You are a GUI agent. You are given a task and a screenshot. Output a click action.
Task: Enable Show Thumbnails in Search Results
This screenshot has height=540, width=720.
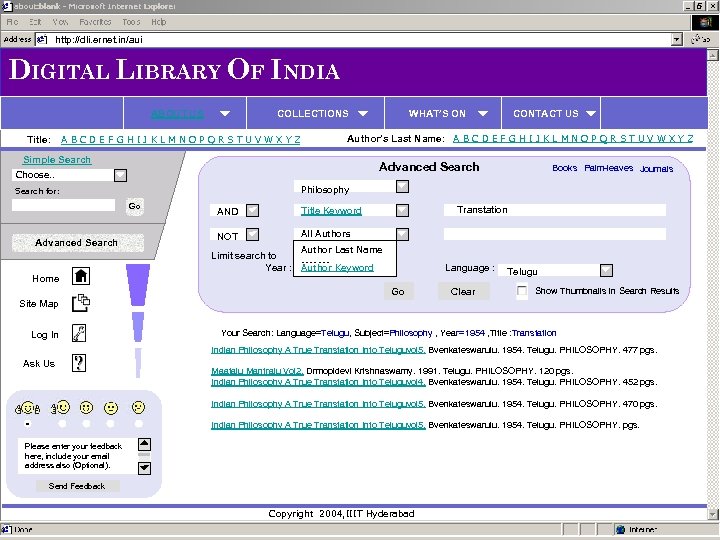pos(522,291)
